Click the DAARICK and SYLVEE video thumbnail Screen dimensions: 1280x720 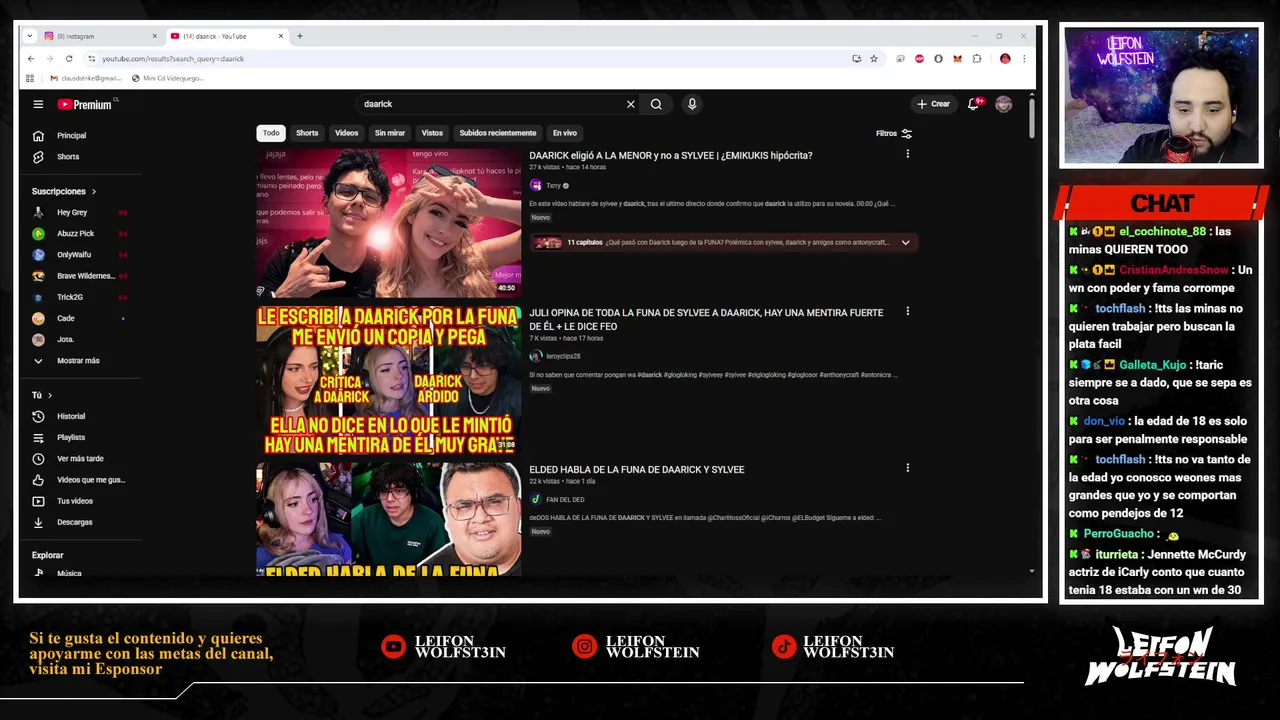[389, 223]
